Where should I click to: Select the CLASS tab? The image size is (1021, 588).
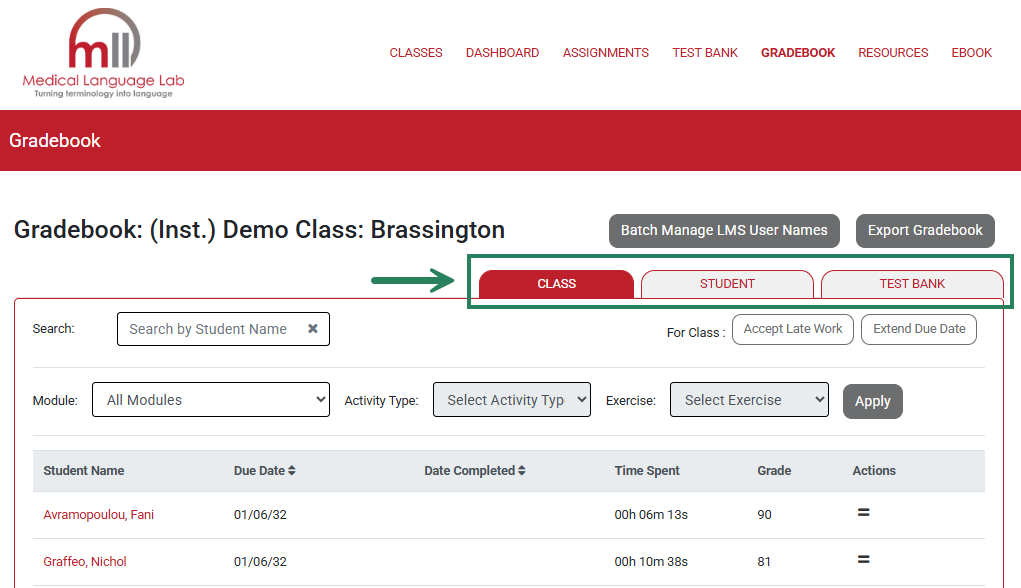(556, 284)
